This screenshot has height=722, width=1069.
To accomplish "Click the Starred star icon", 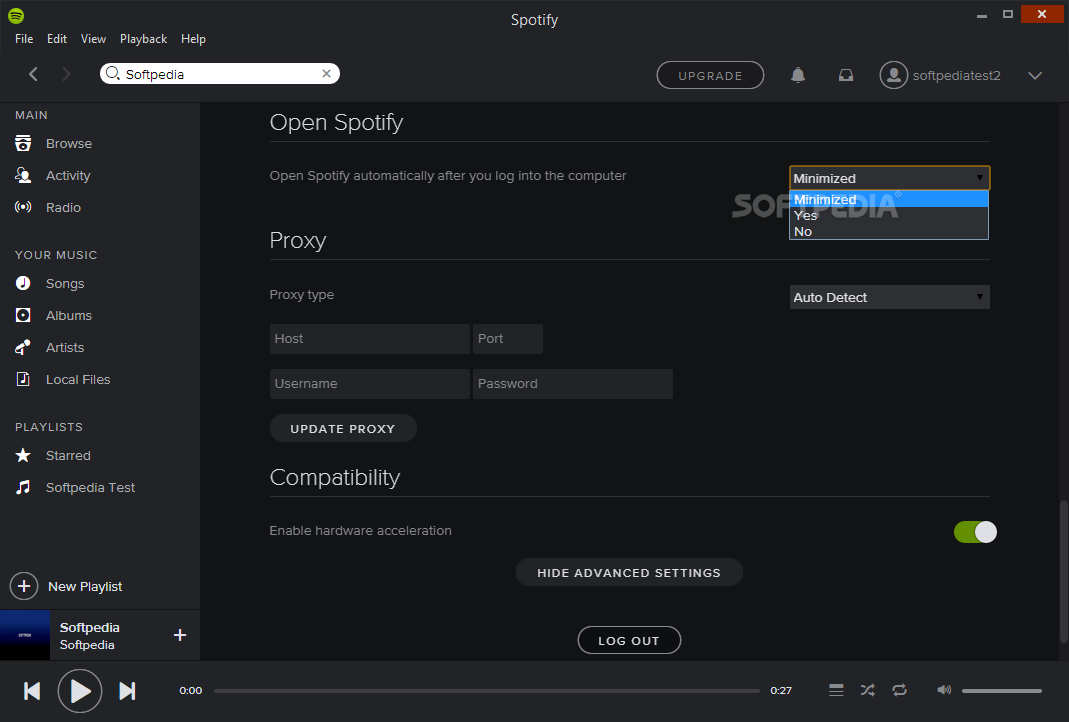I will pos(23,455).
